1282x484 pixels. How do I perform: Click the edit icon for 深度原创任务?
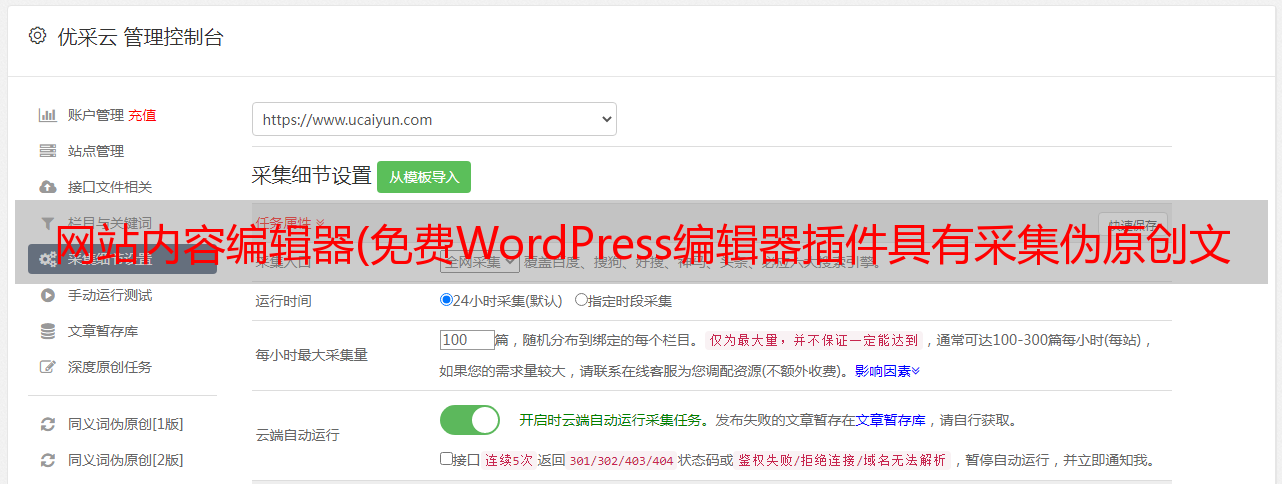pos(47,367)
